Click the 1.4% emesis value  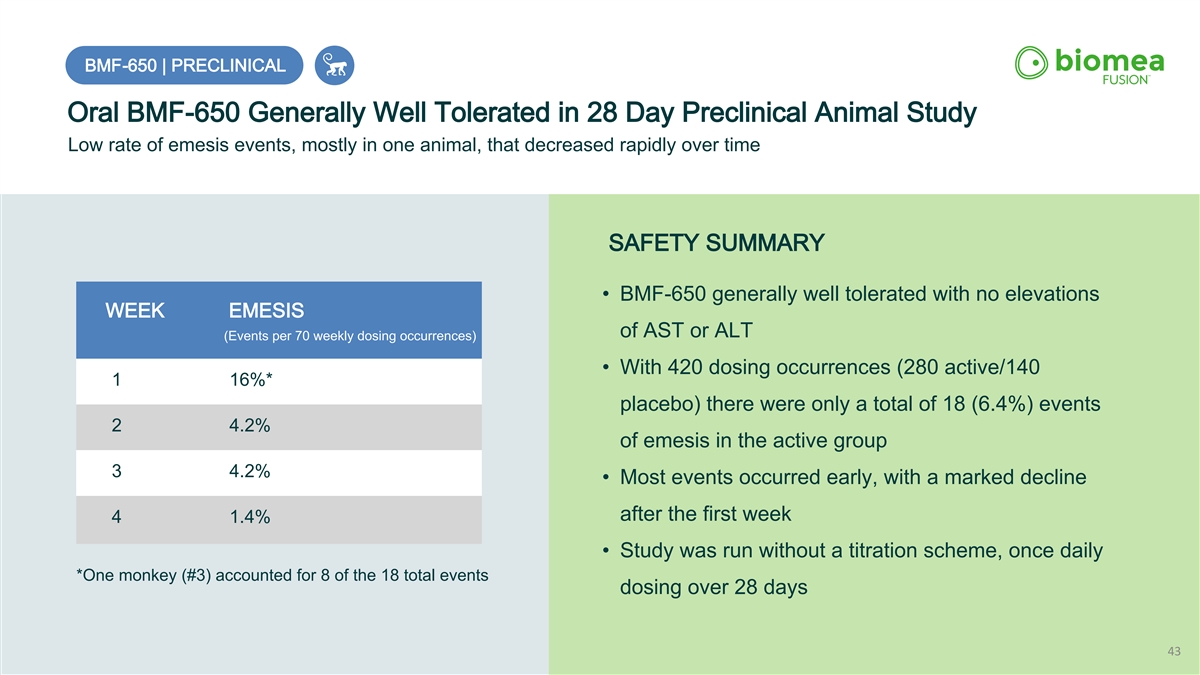(248, 518)
